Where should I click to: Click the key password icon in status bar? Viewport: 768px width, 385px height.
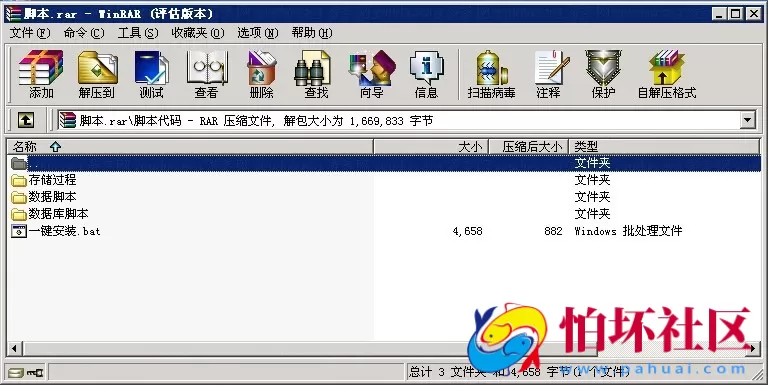point(35,373)
